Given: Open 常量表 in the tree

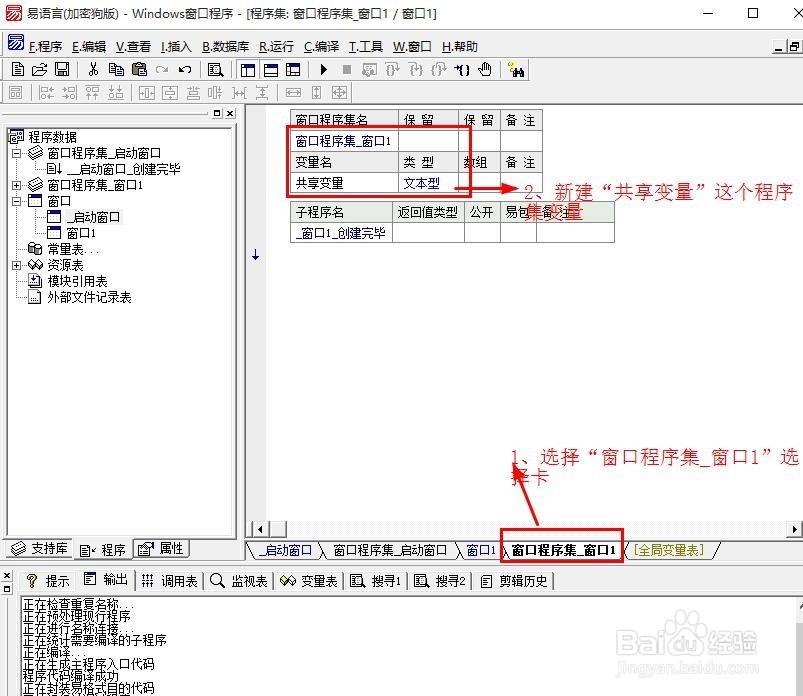Looking at the screenshot, I should pyautogui.click(x=73, y=249).
